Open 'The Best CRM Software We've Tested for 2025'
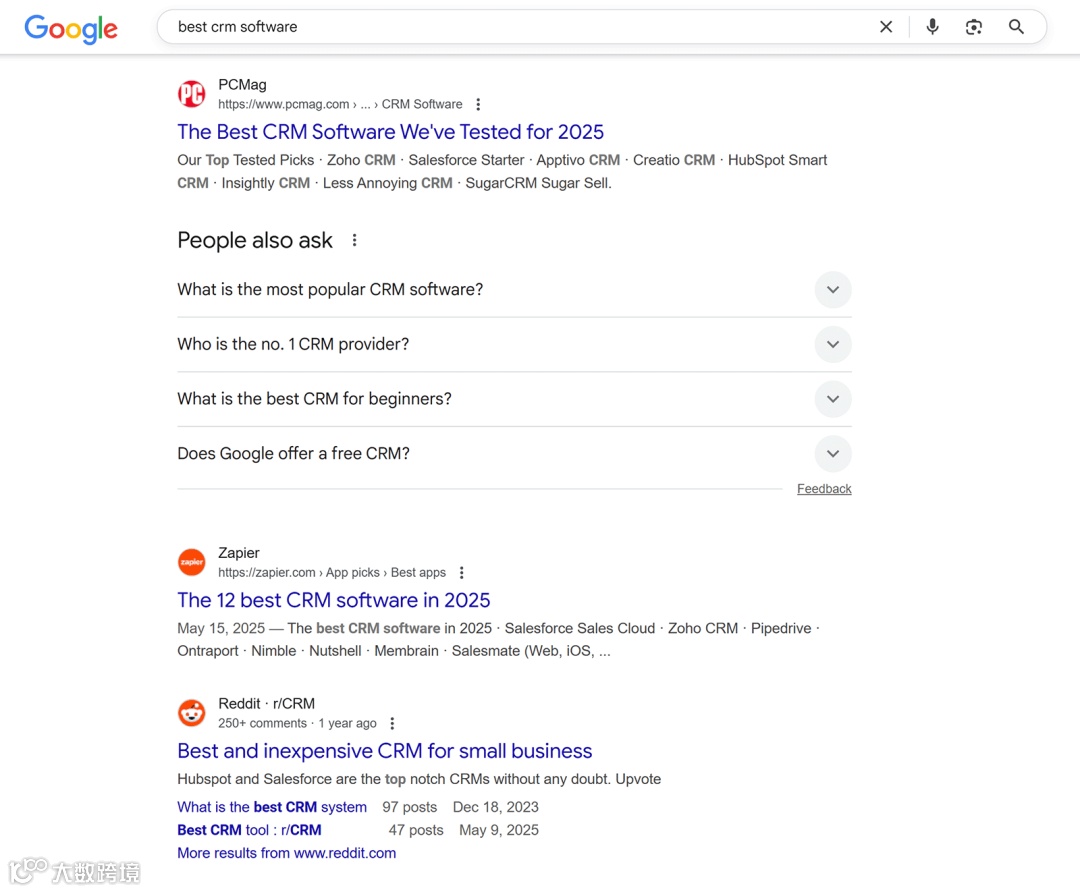The width and height of the screenshot is (1080, 892). click(x=391, y=132)
